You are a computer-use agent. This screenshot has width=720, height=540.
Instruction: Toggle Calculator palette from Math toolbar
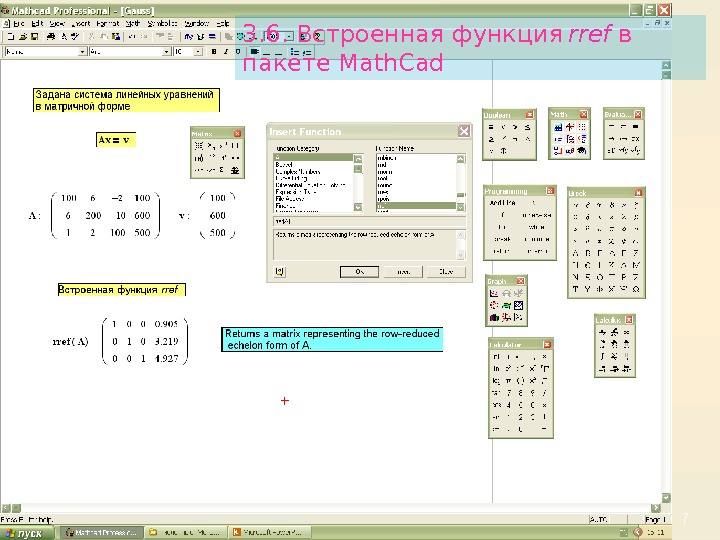point(558,127)
